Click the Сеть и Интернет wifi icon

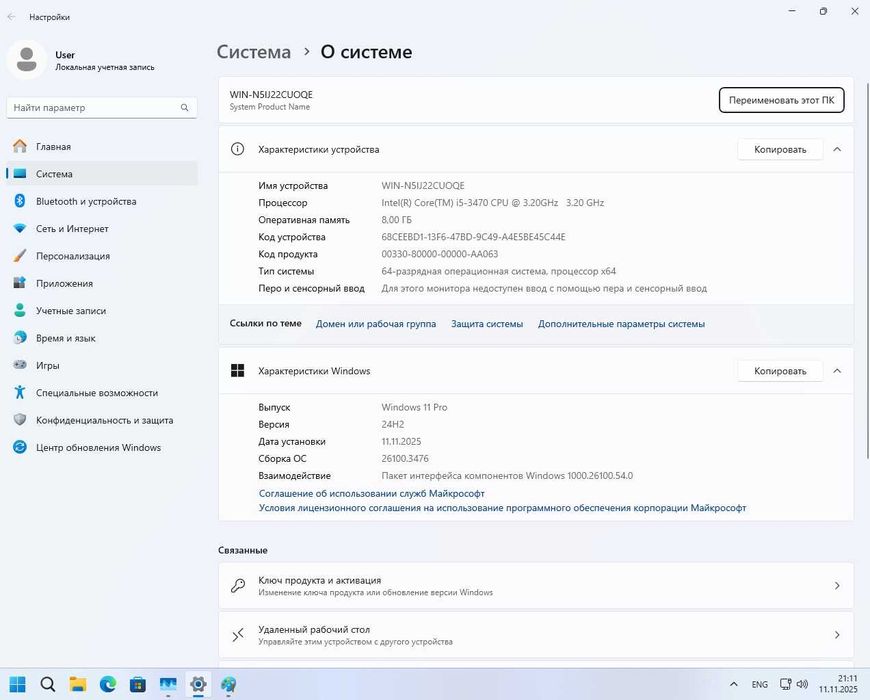tap(20, 229)
